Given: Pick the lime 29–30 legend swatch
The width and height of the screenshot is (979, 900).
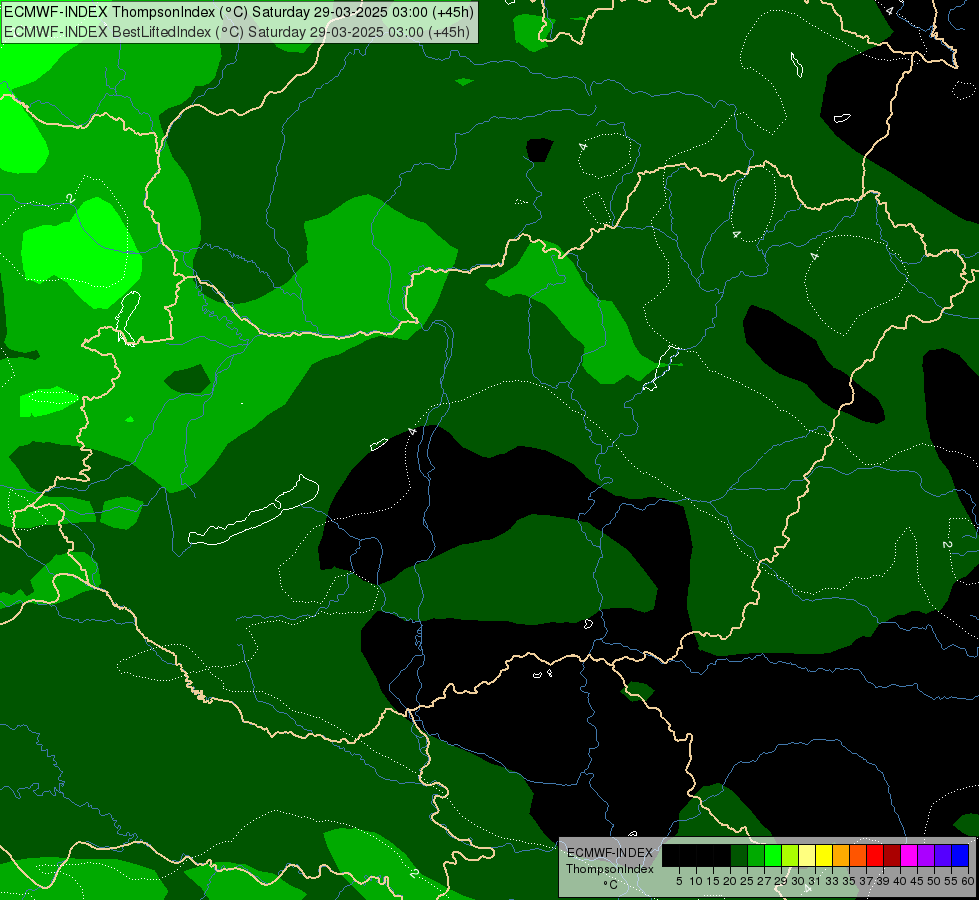Looking at the screenshot, I should pyautogui.click(x=790, y=855).
